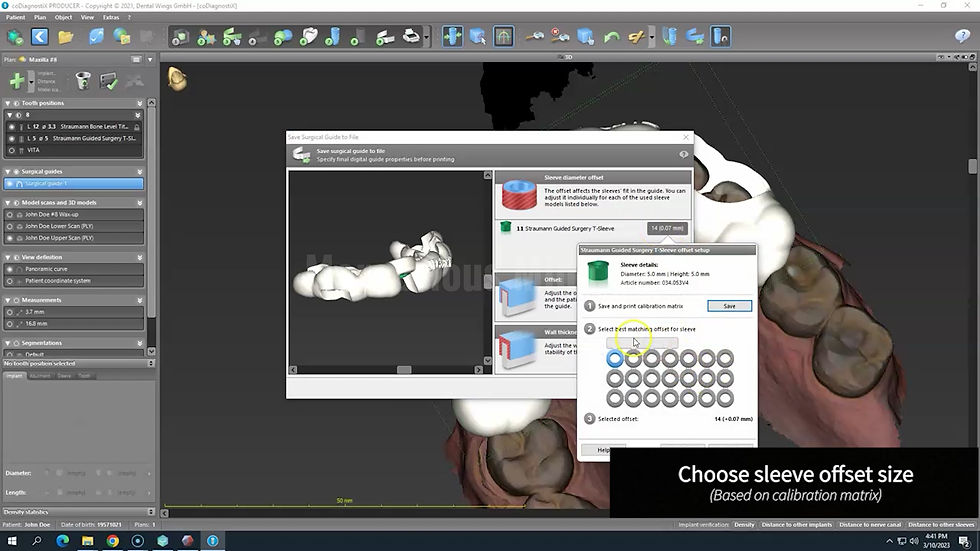This screenshot has height=551, width=980.
Task: Toggle the sleeve and guide icon
Action: coord(720,36)
